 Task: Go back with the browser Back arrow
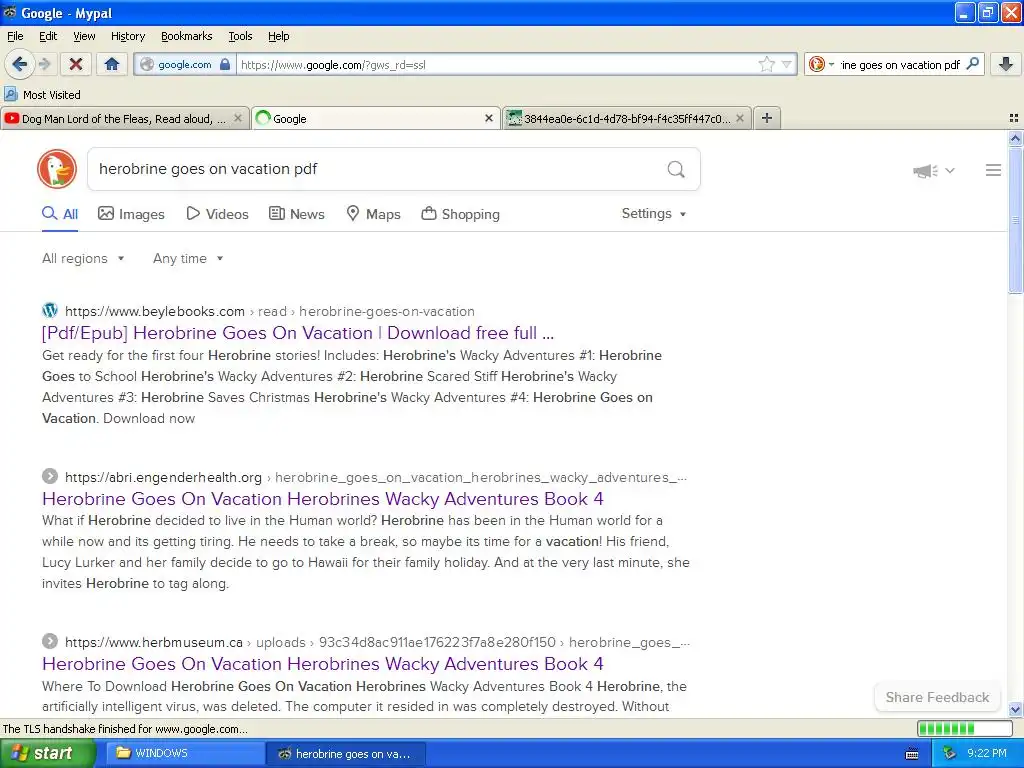[20, 64]
